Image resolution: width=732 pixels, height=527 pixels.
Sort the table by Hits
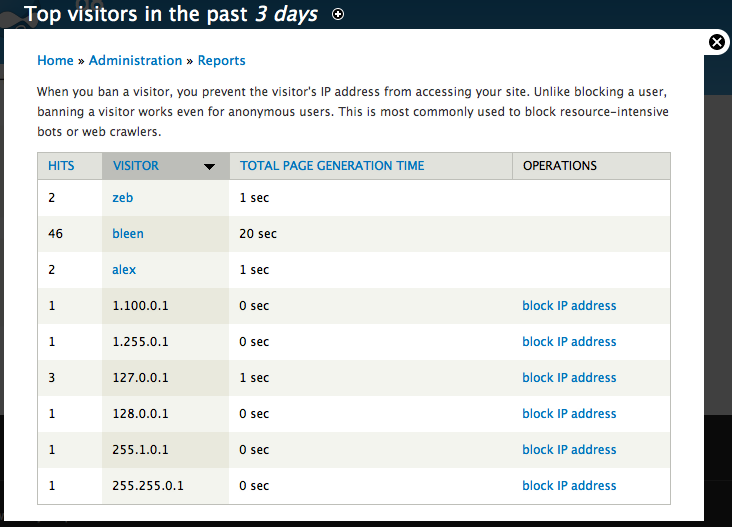click(61, 166)
